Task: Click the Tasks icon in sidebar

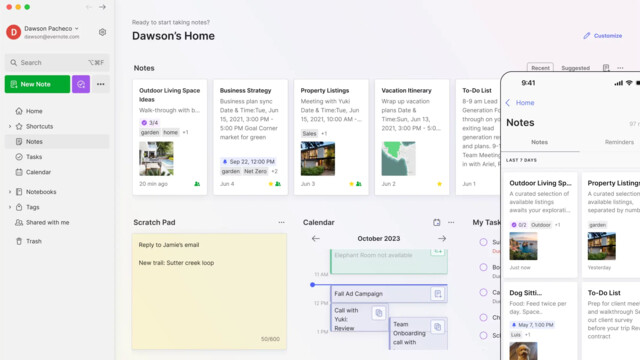Action: 19,157
